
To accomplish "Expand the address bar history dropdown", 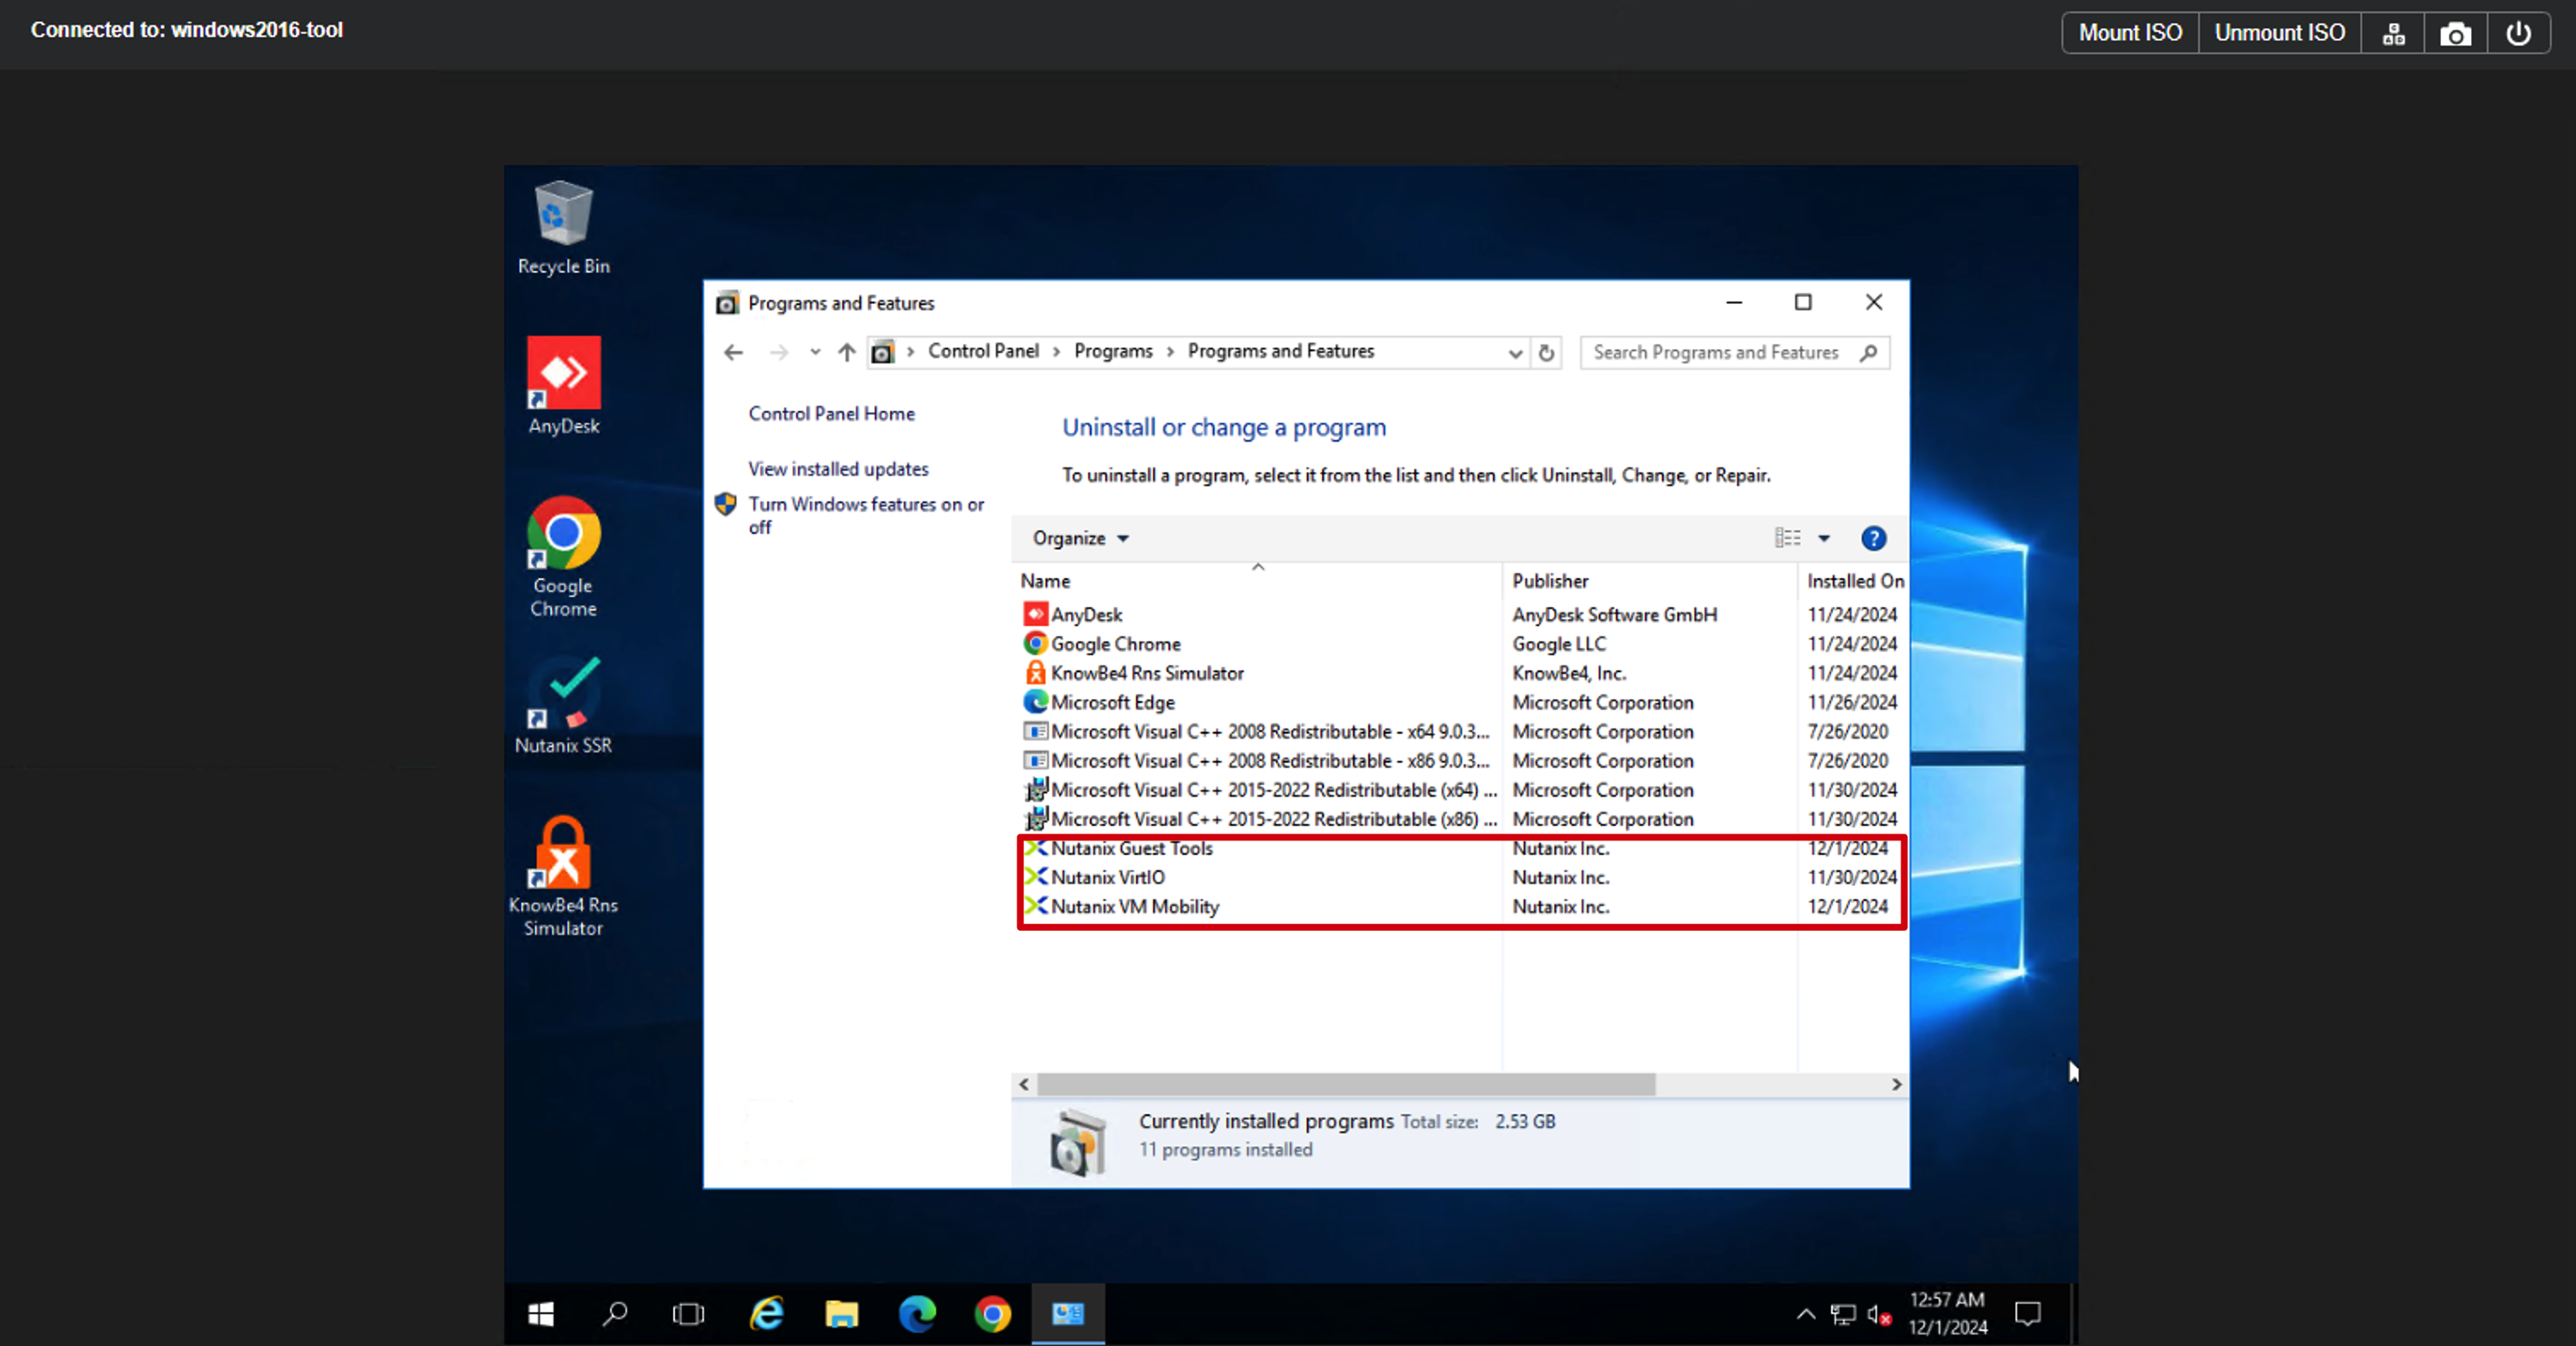I will tap(1515, 353).
